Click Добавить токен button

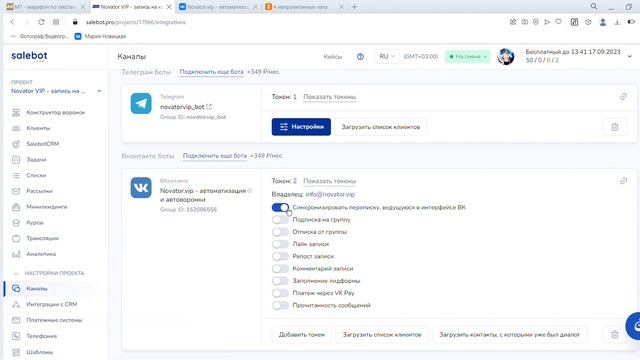coord(302,335)
